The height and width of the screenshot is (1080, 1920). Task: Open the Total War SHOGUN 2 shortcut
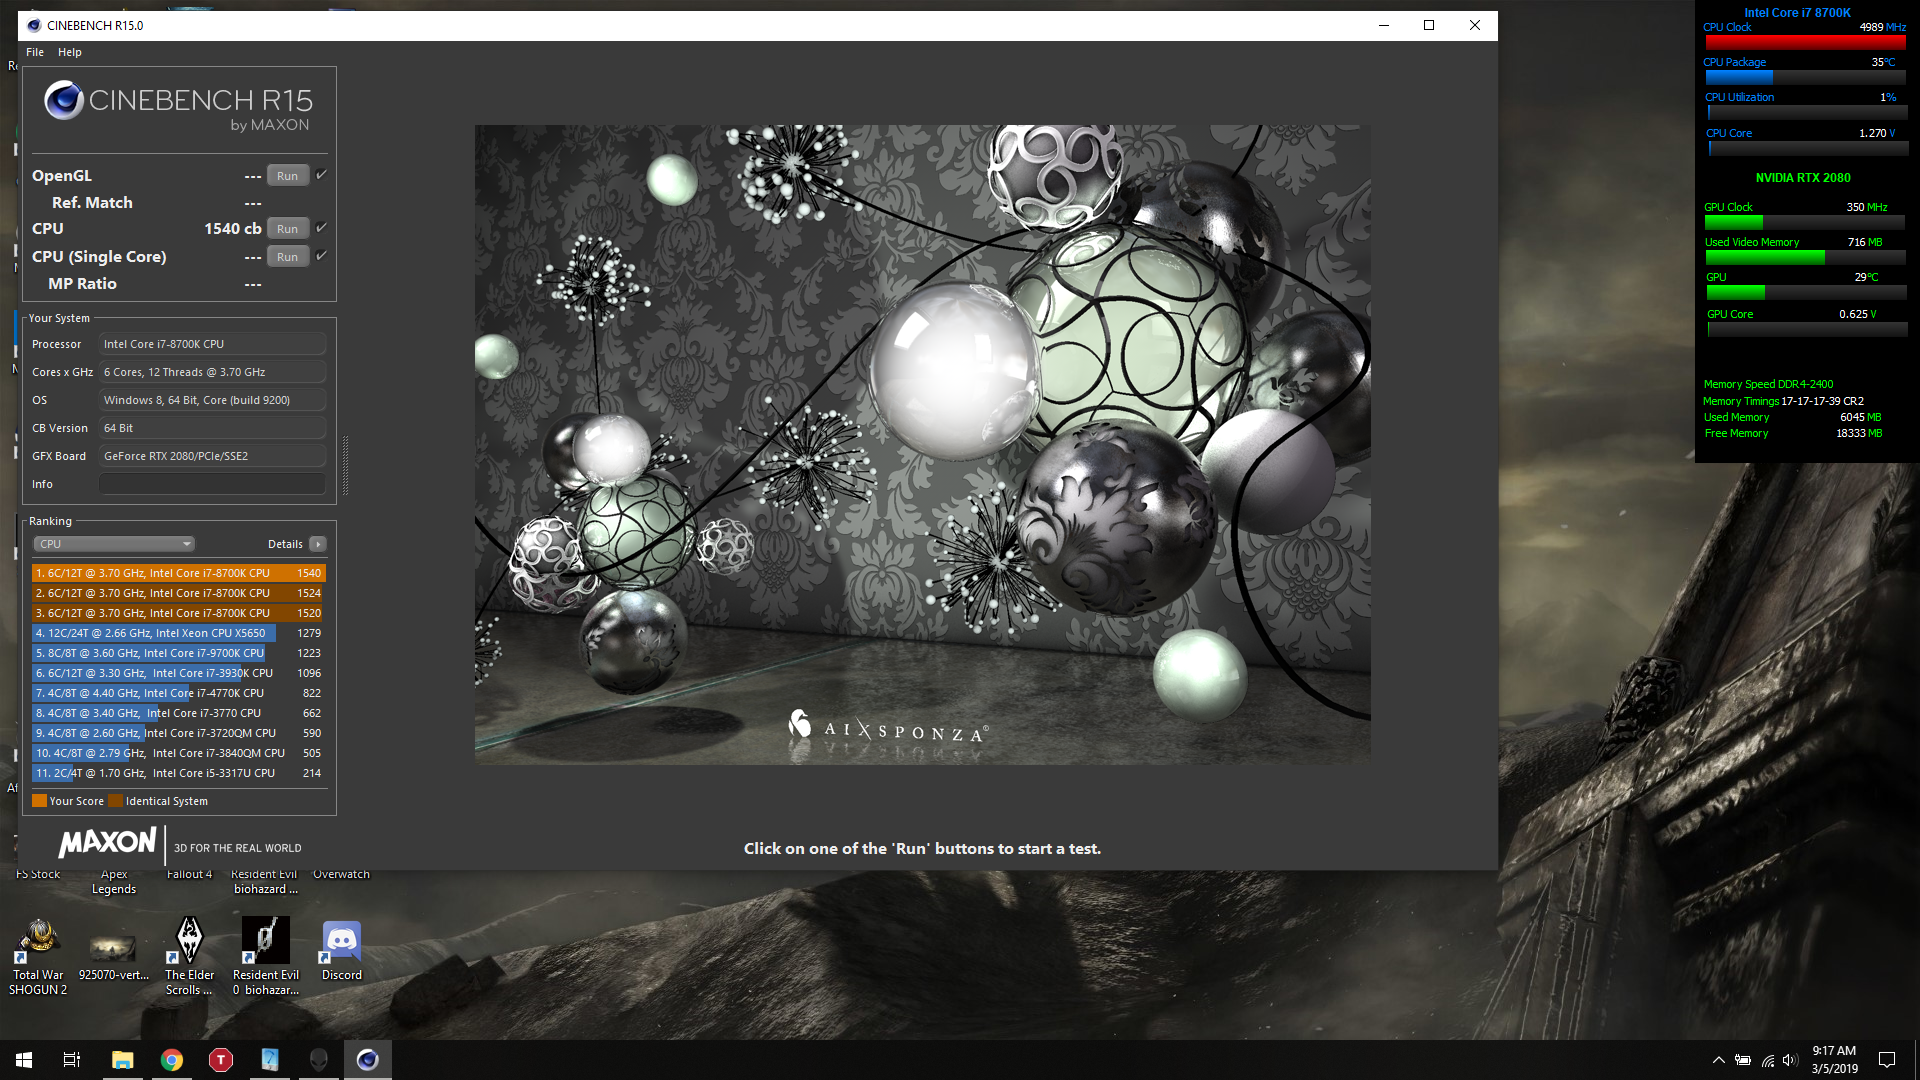point(38,941)
